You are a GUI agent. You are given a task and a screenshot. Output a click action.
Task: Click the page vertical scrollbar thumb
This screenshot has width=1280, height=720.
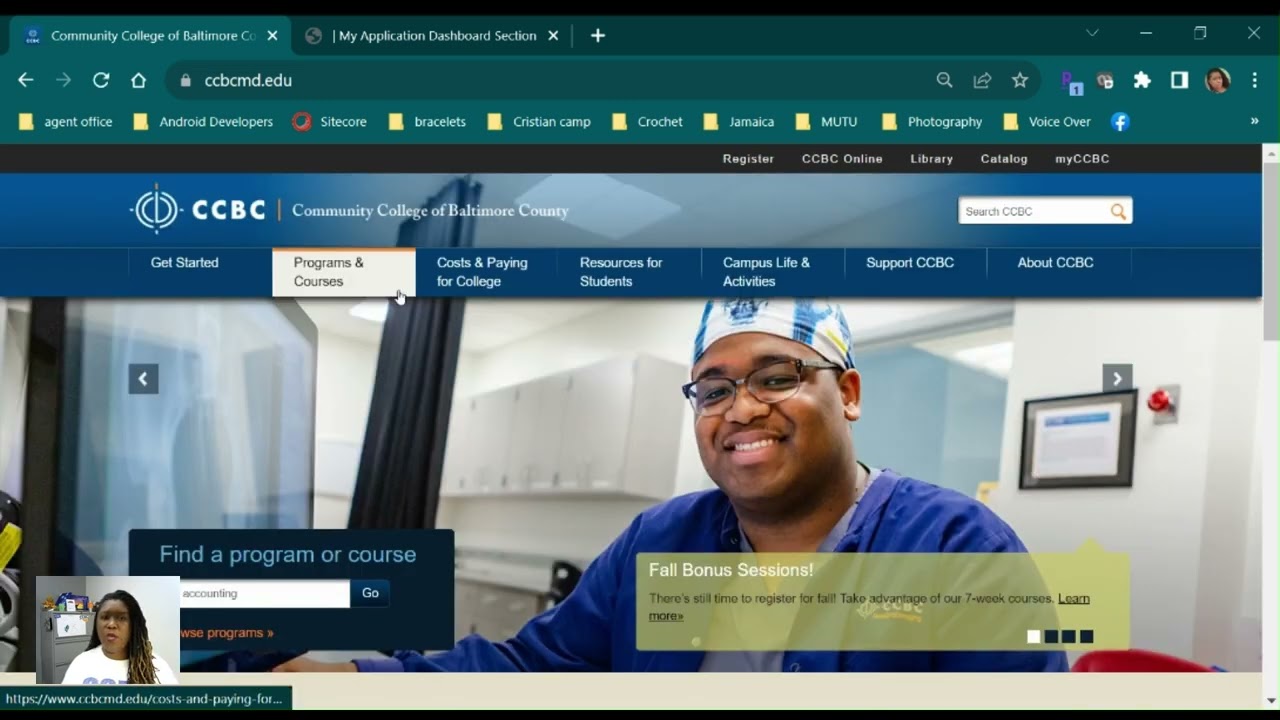[1271, 250]
